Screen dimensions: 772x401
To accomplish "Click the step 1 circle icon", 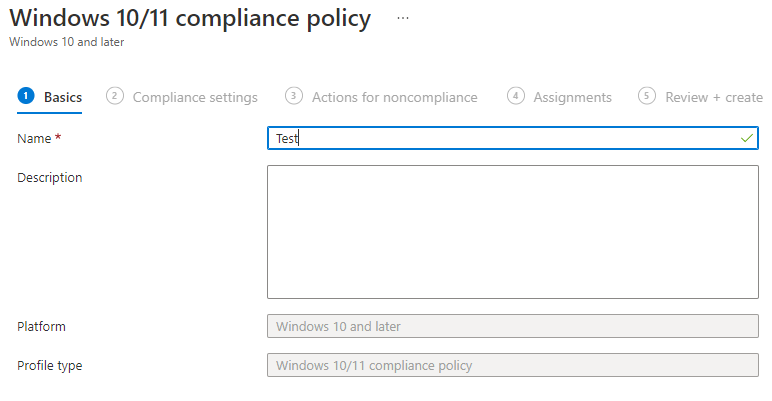I will pyautogui.click(x=26, y=96).
